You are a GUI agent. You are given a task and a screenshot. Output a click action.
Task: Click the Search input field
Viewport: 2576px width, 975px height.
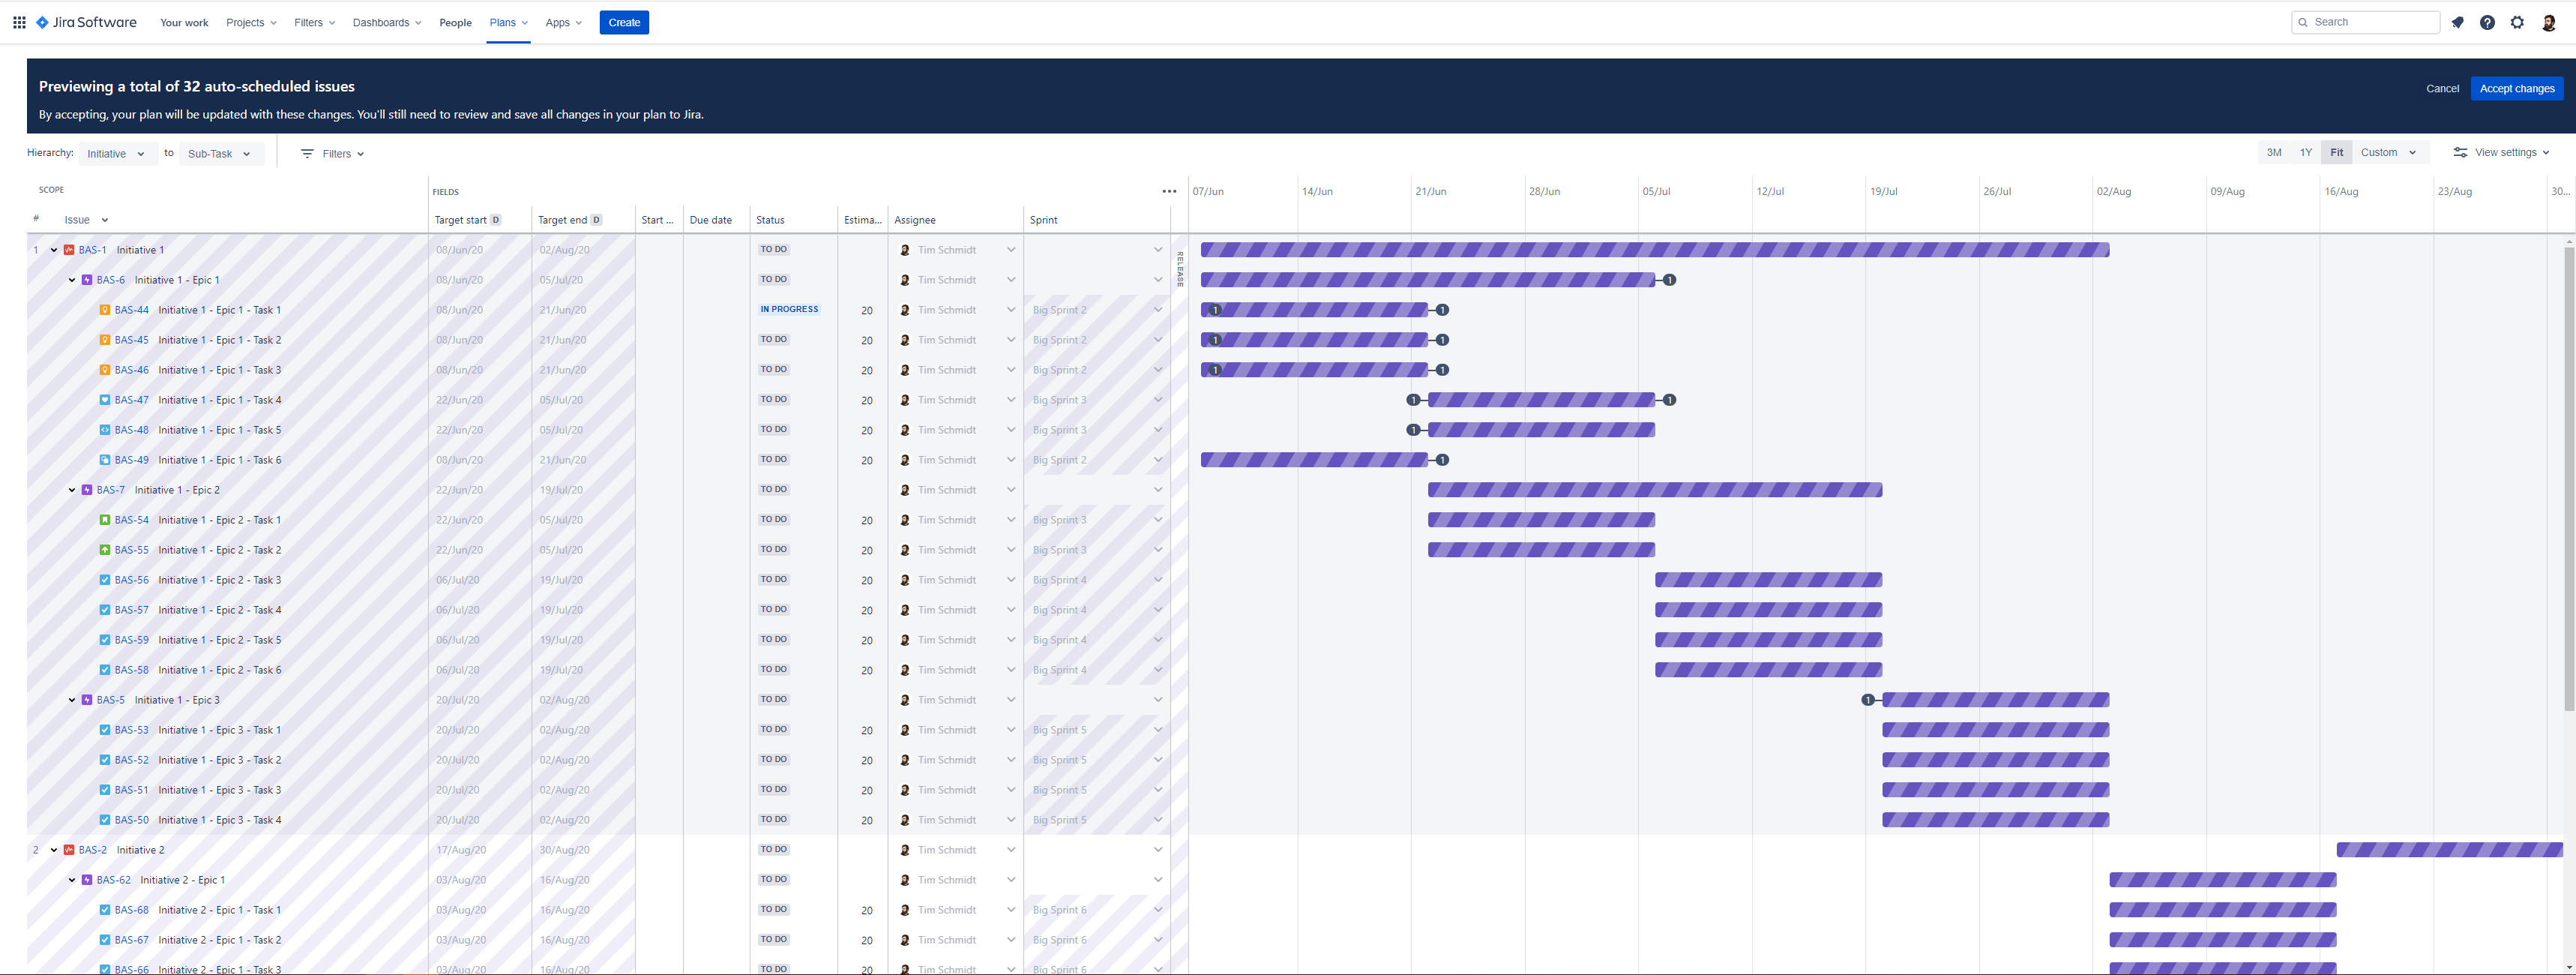pos(2365,22)
